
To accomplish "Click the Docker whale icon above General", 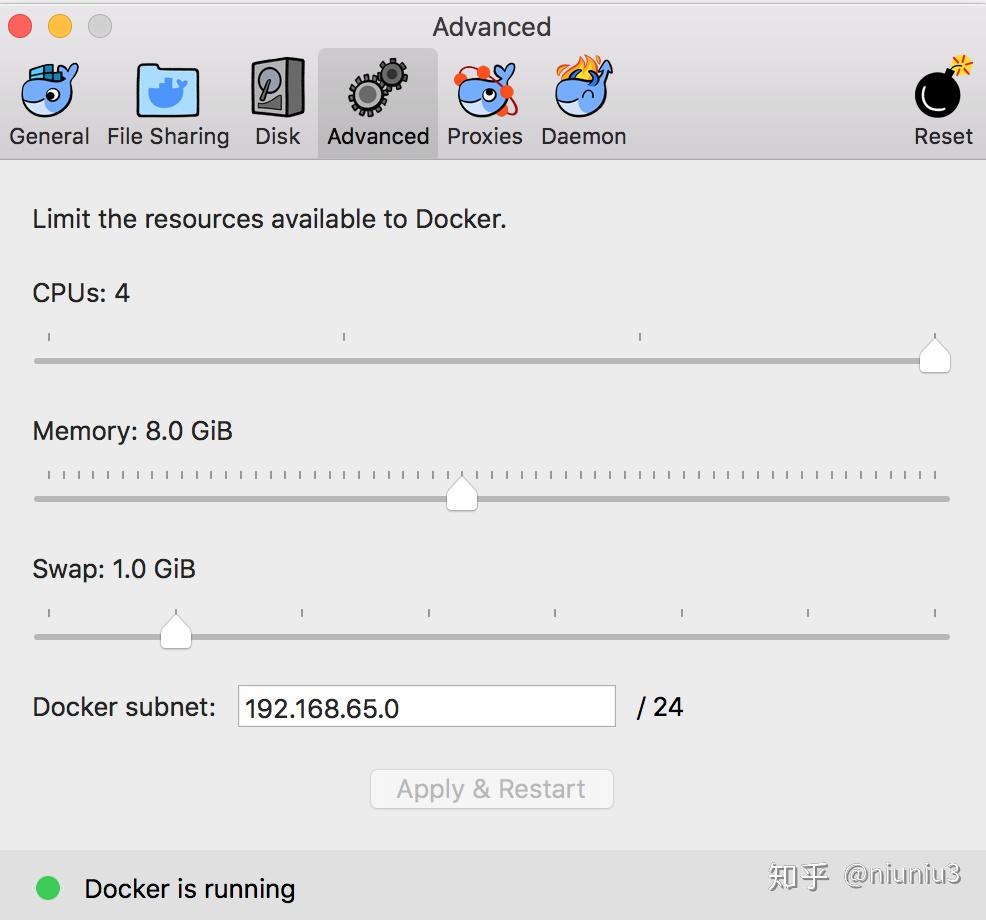I will point(48,88).
